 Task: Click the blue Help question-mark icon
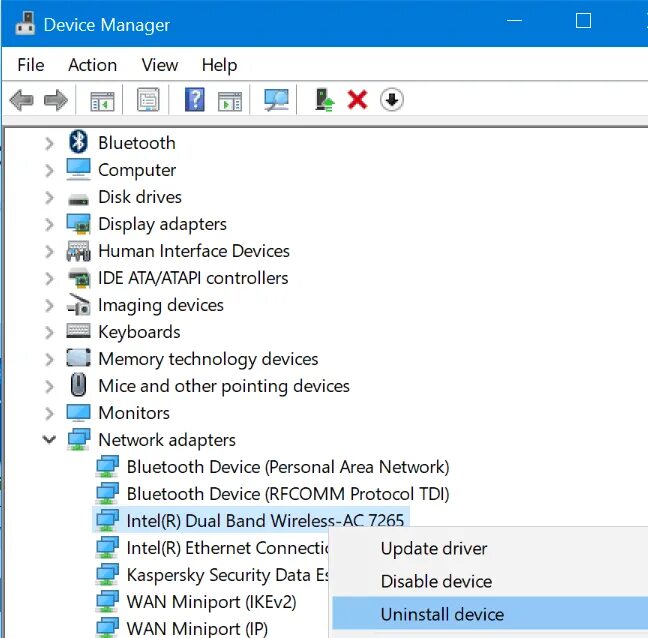pos(195,100)
